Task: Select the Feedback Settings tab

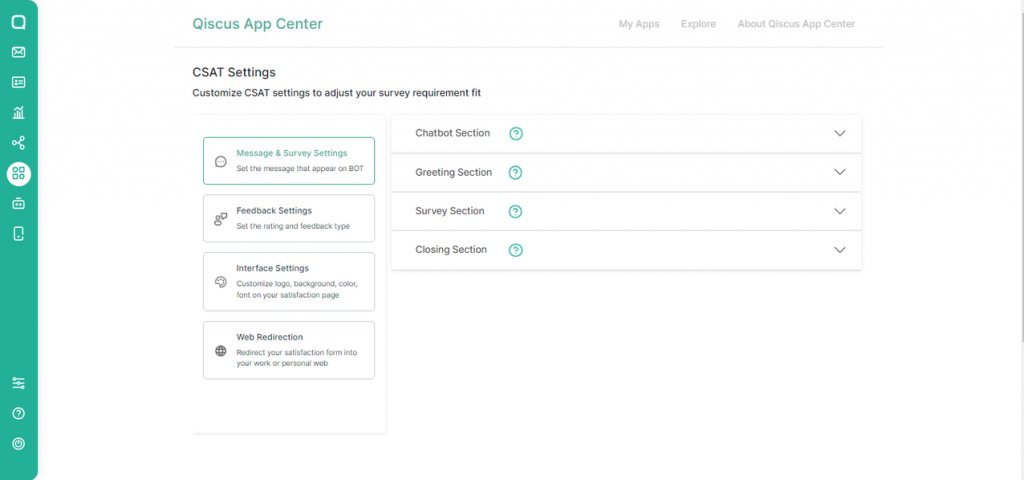Action: tap(288, 218)
